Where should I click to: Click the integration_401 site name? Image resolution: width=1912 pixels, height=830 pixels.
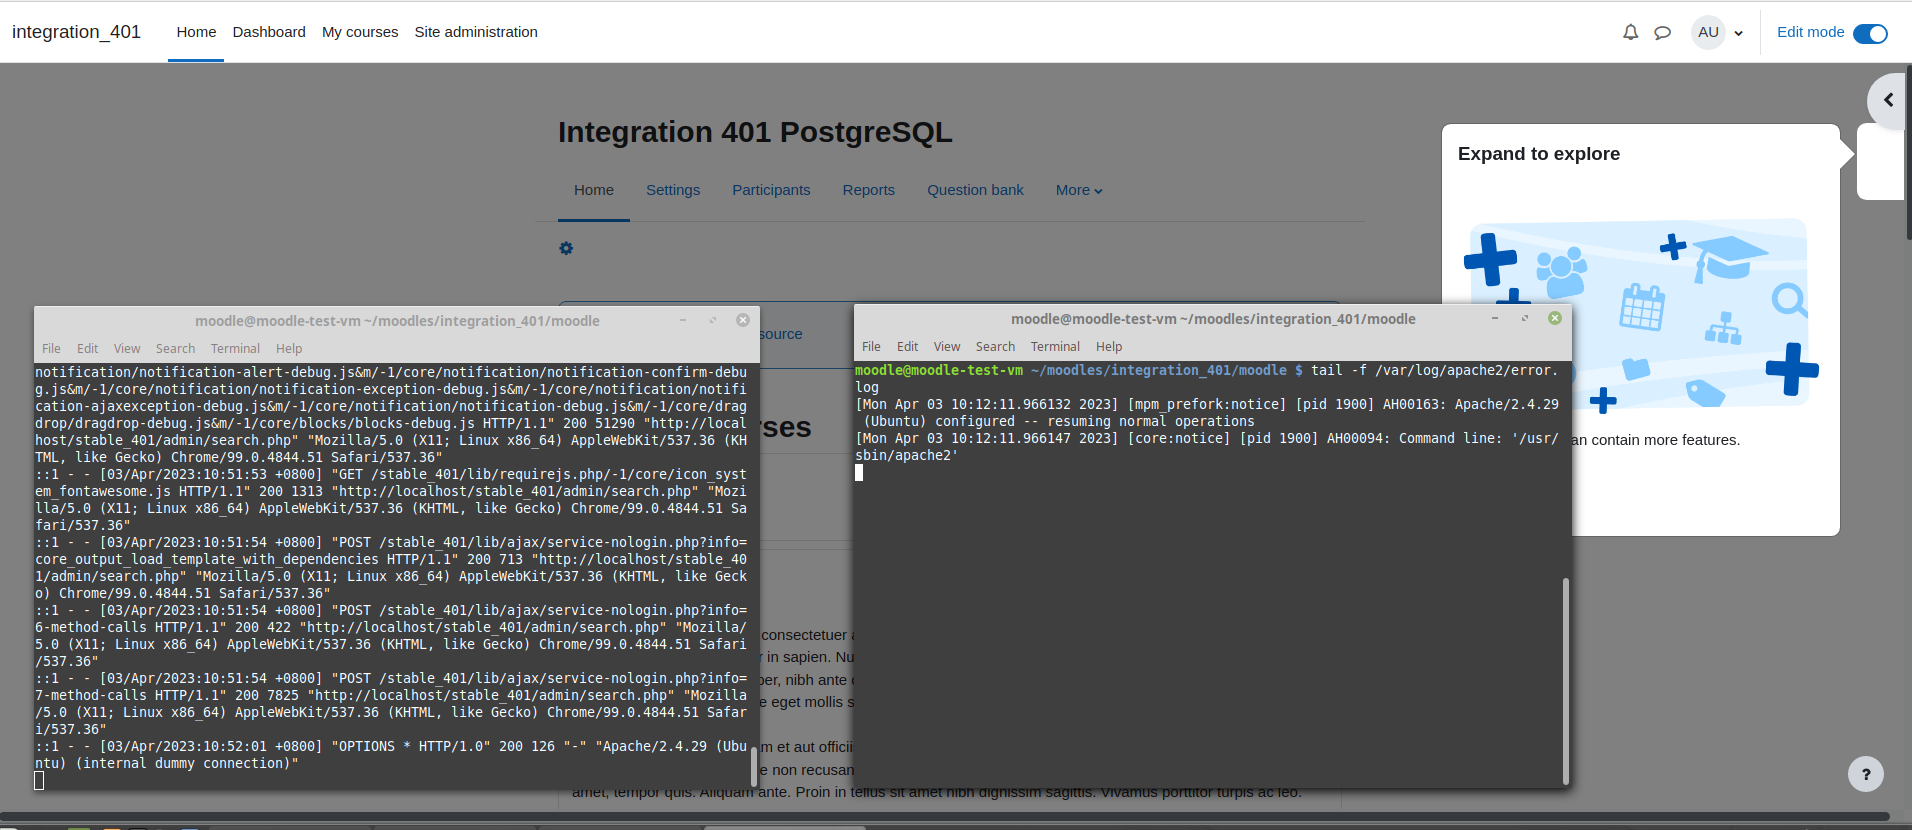(76, 32)
